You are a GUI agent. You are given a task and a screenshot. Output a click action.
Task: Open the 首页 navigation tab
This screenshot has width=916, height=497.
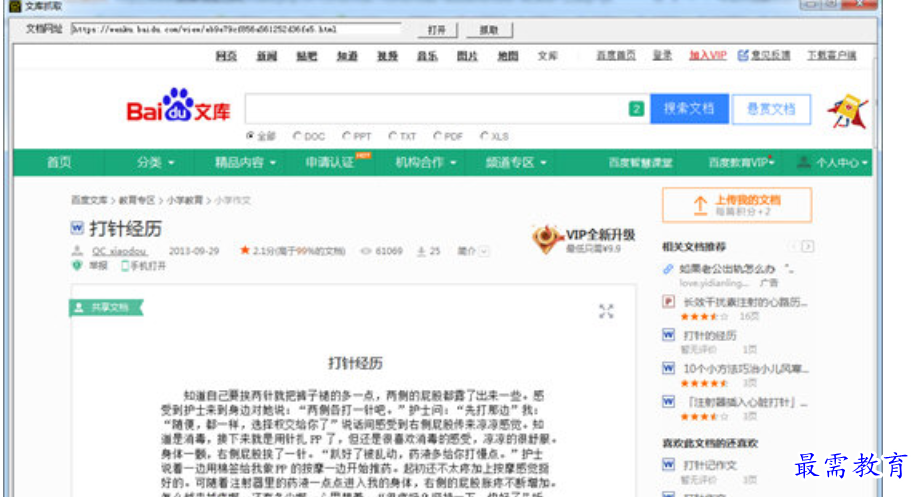pos(59,162)
